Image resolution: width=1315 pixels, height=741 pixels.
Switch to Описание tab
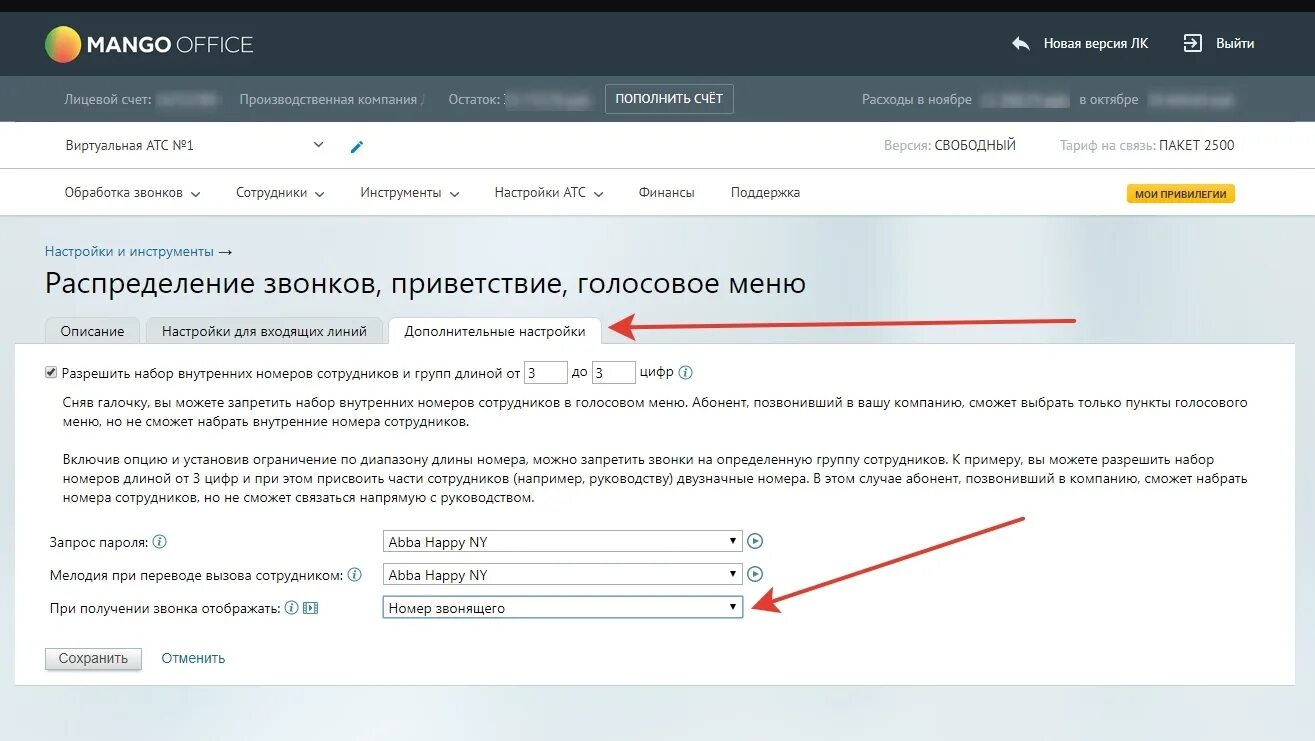(x=92, y=331)
